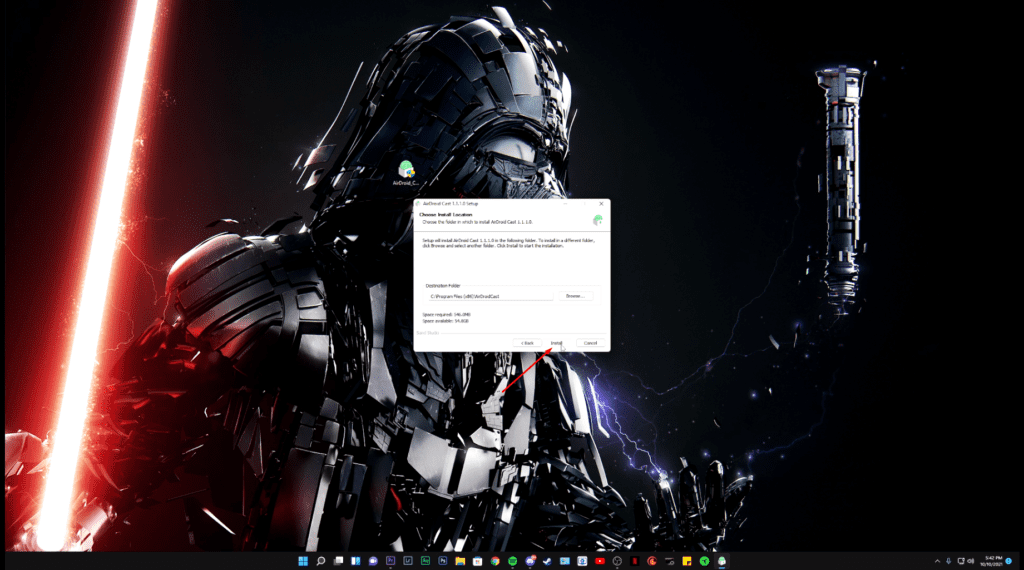1024x570 pixels.
Task: Show hidden system tray icons
Action: 937,561
